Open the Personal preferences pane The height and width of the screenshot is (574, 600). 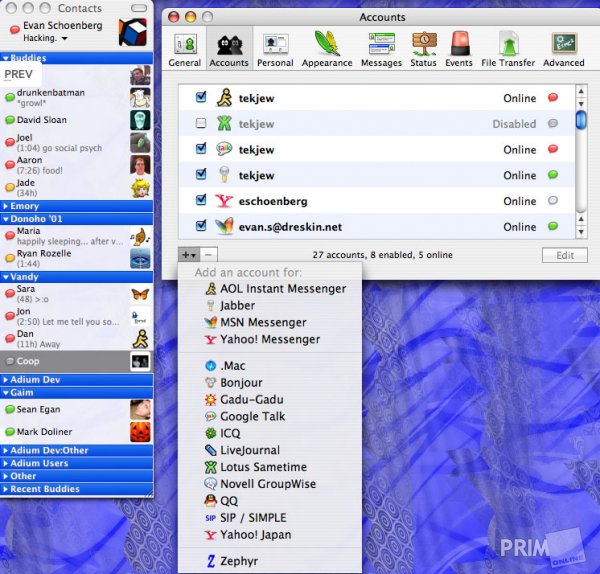(275, 49)
